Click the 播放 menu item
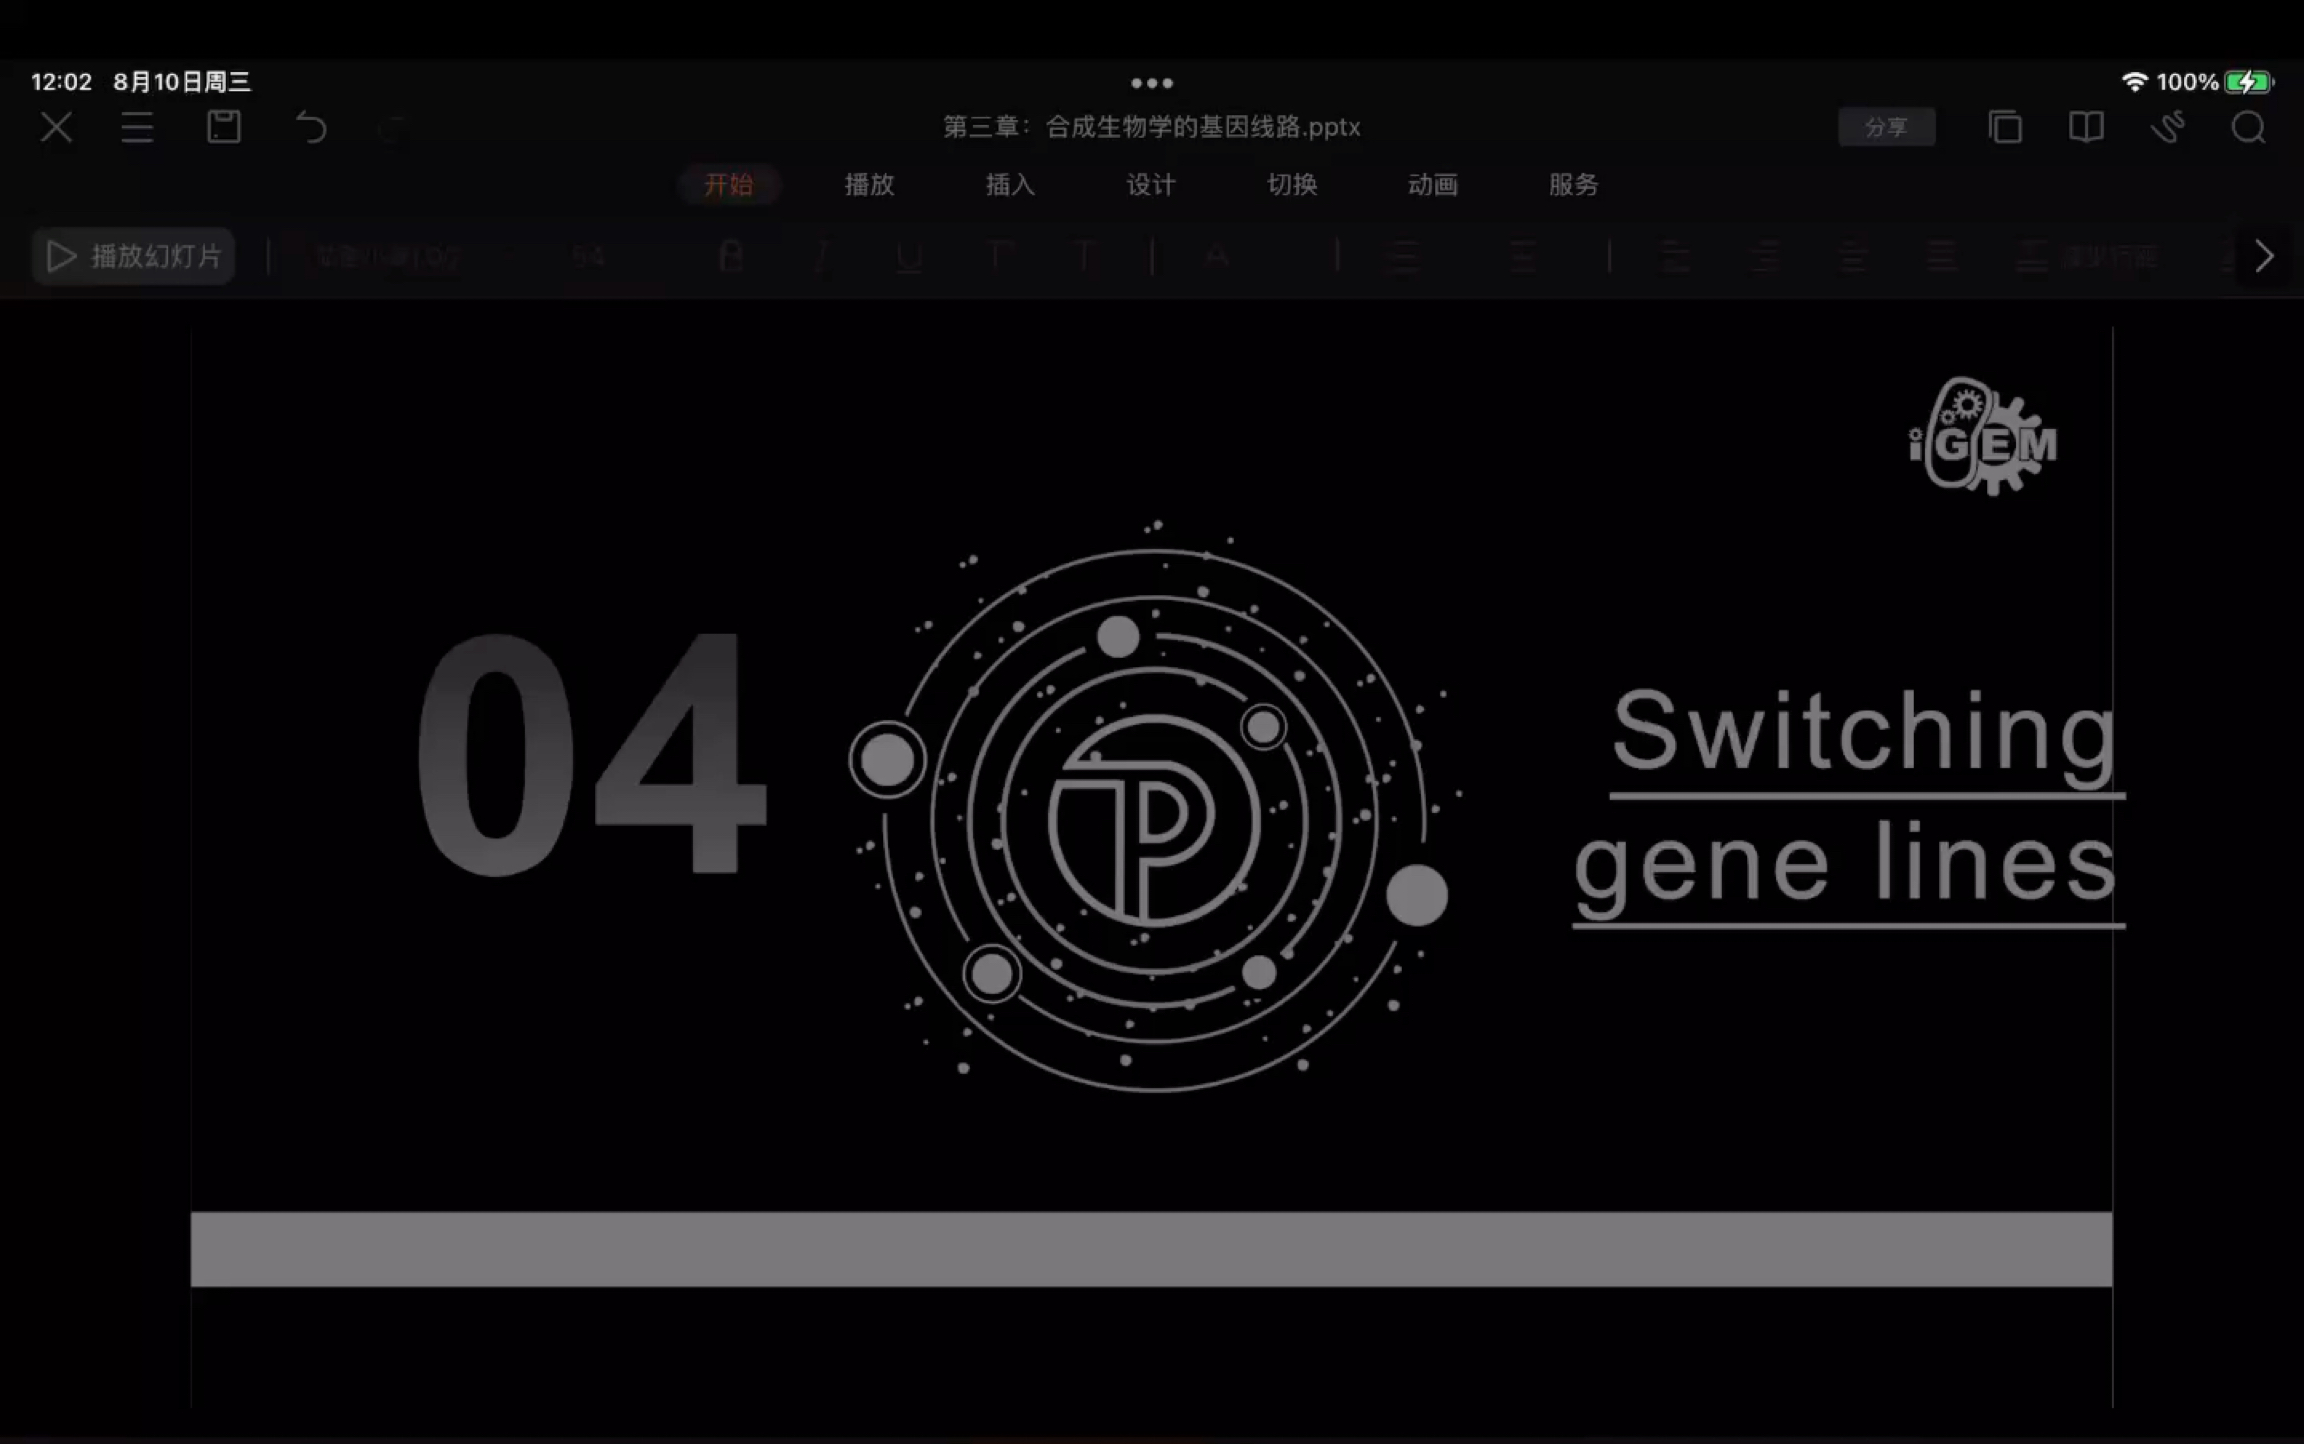 pyautogui.click(x=868, y=185)
